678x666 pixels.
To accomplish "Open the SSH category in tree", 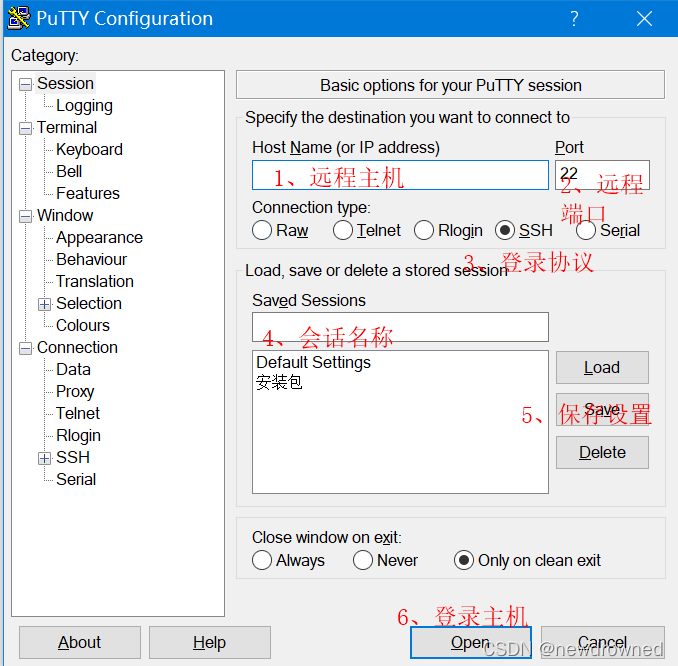I will pyautogui.click(x=73, y=458).
